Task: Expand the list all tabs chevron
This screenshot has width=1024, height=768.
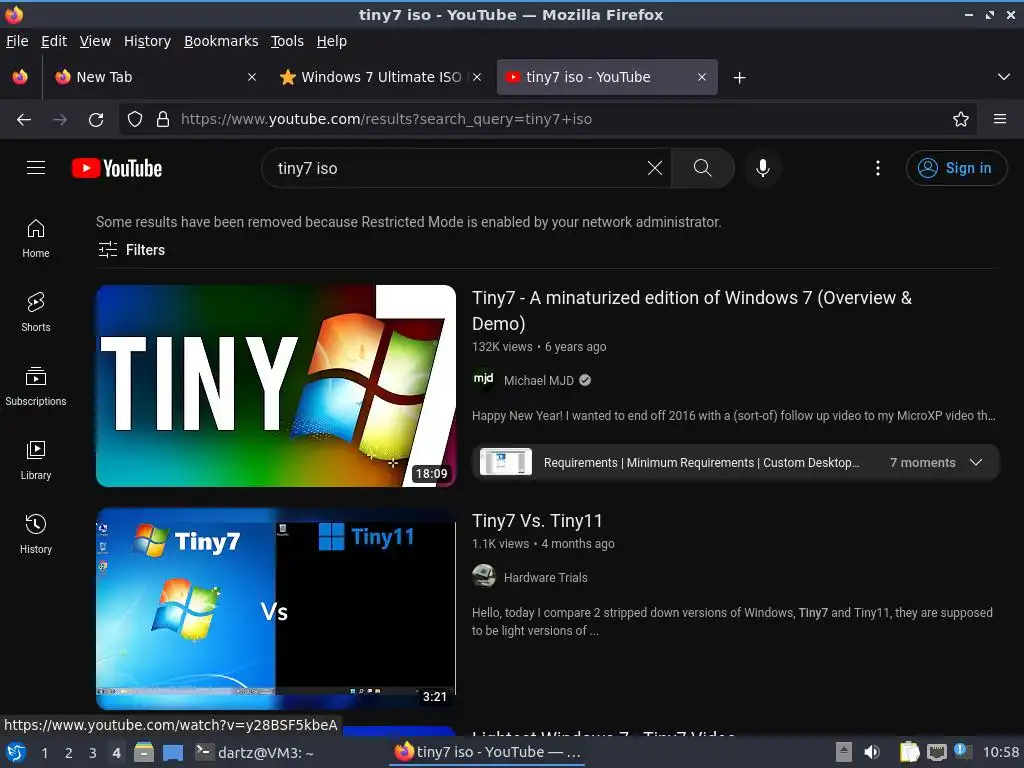Action: point(1004,77)
